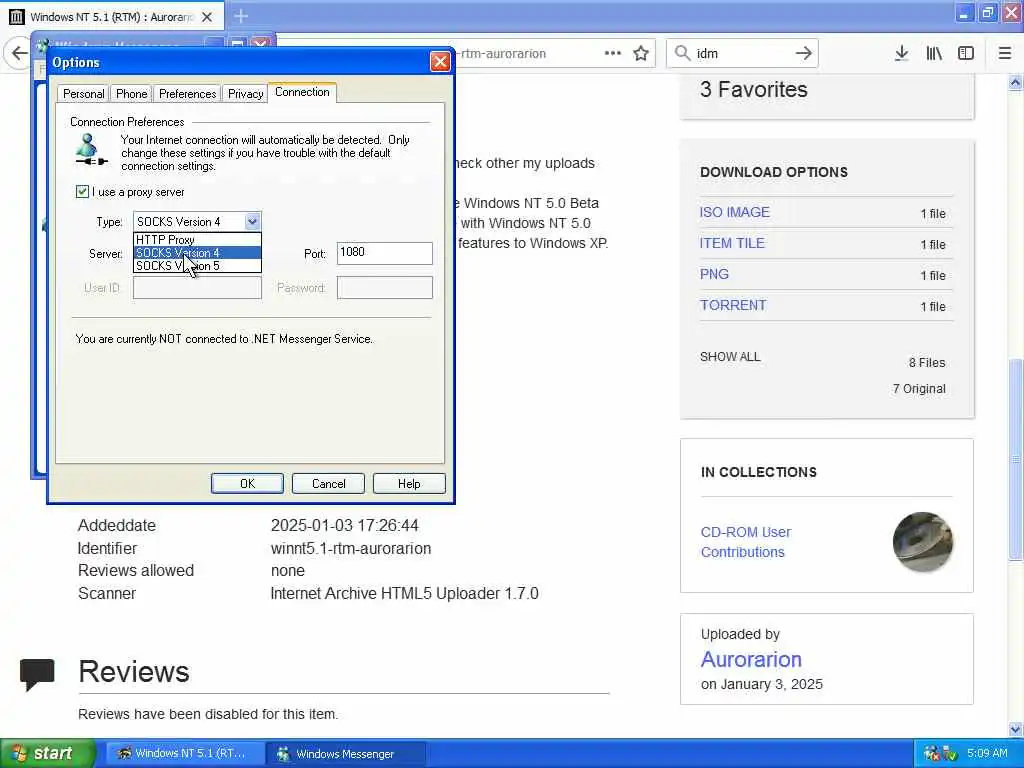Open the PNG download link
Image resolution: width=1024 pixels, height=768 pixels.
coord(714,274)
